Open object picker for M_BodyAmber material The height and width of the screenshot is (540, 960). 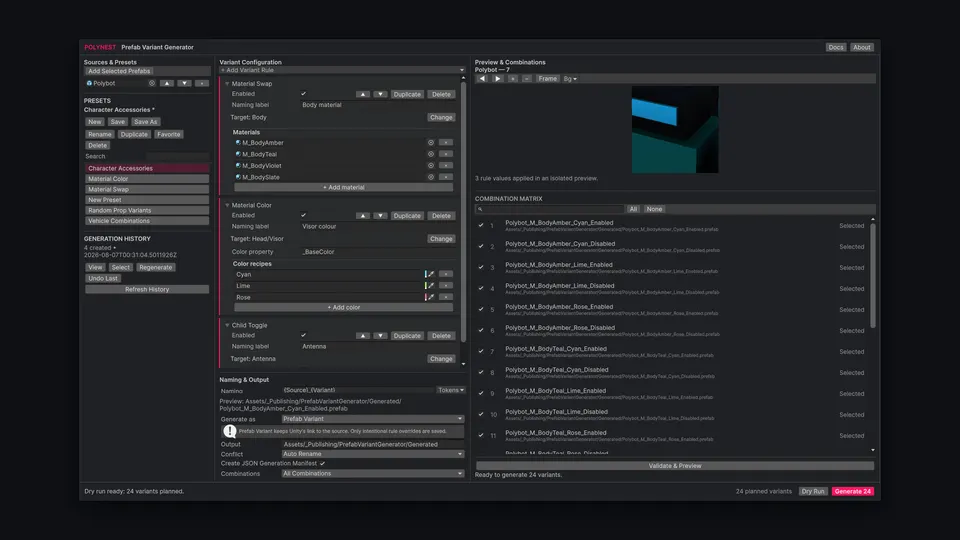431,143
